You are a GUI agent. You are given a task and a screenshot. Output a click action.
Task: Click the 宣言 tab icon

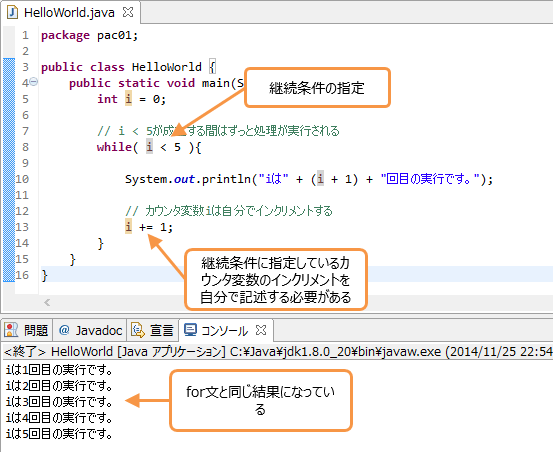pyautogui.click(x=138, y=330)
